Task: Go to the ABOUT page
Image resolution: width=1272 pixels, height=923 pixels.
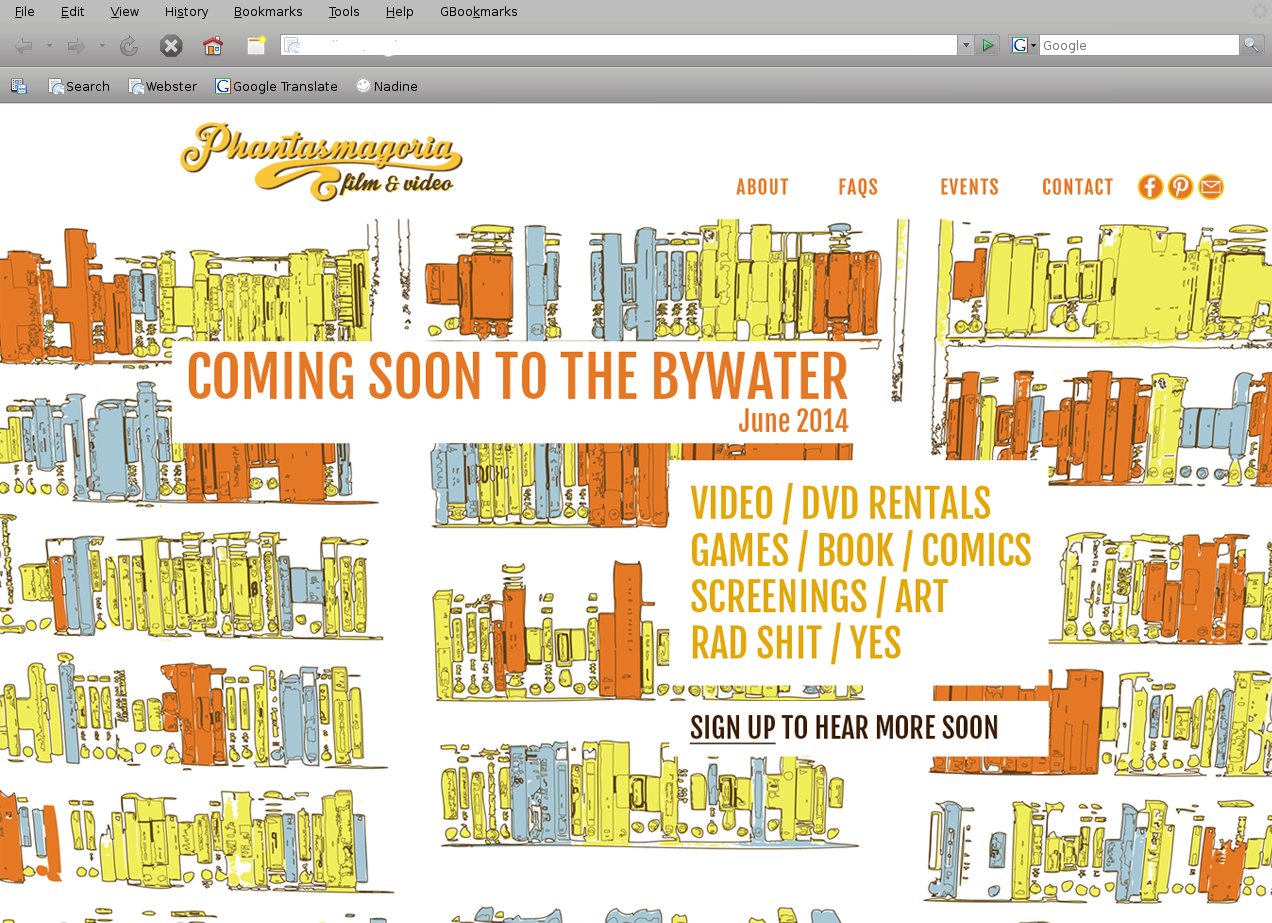Action: 762,187
